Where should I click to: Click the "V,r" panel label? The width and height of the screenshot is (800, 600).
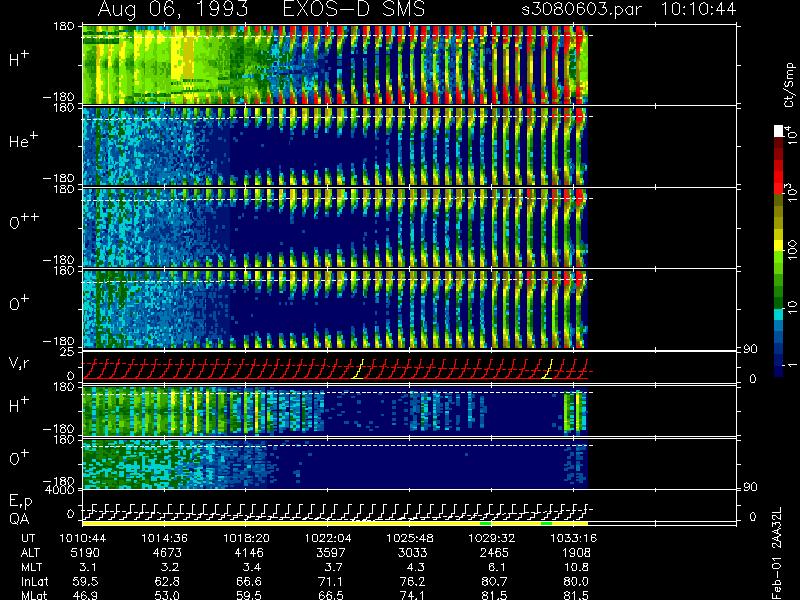click(x=19, y=363)
